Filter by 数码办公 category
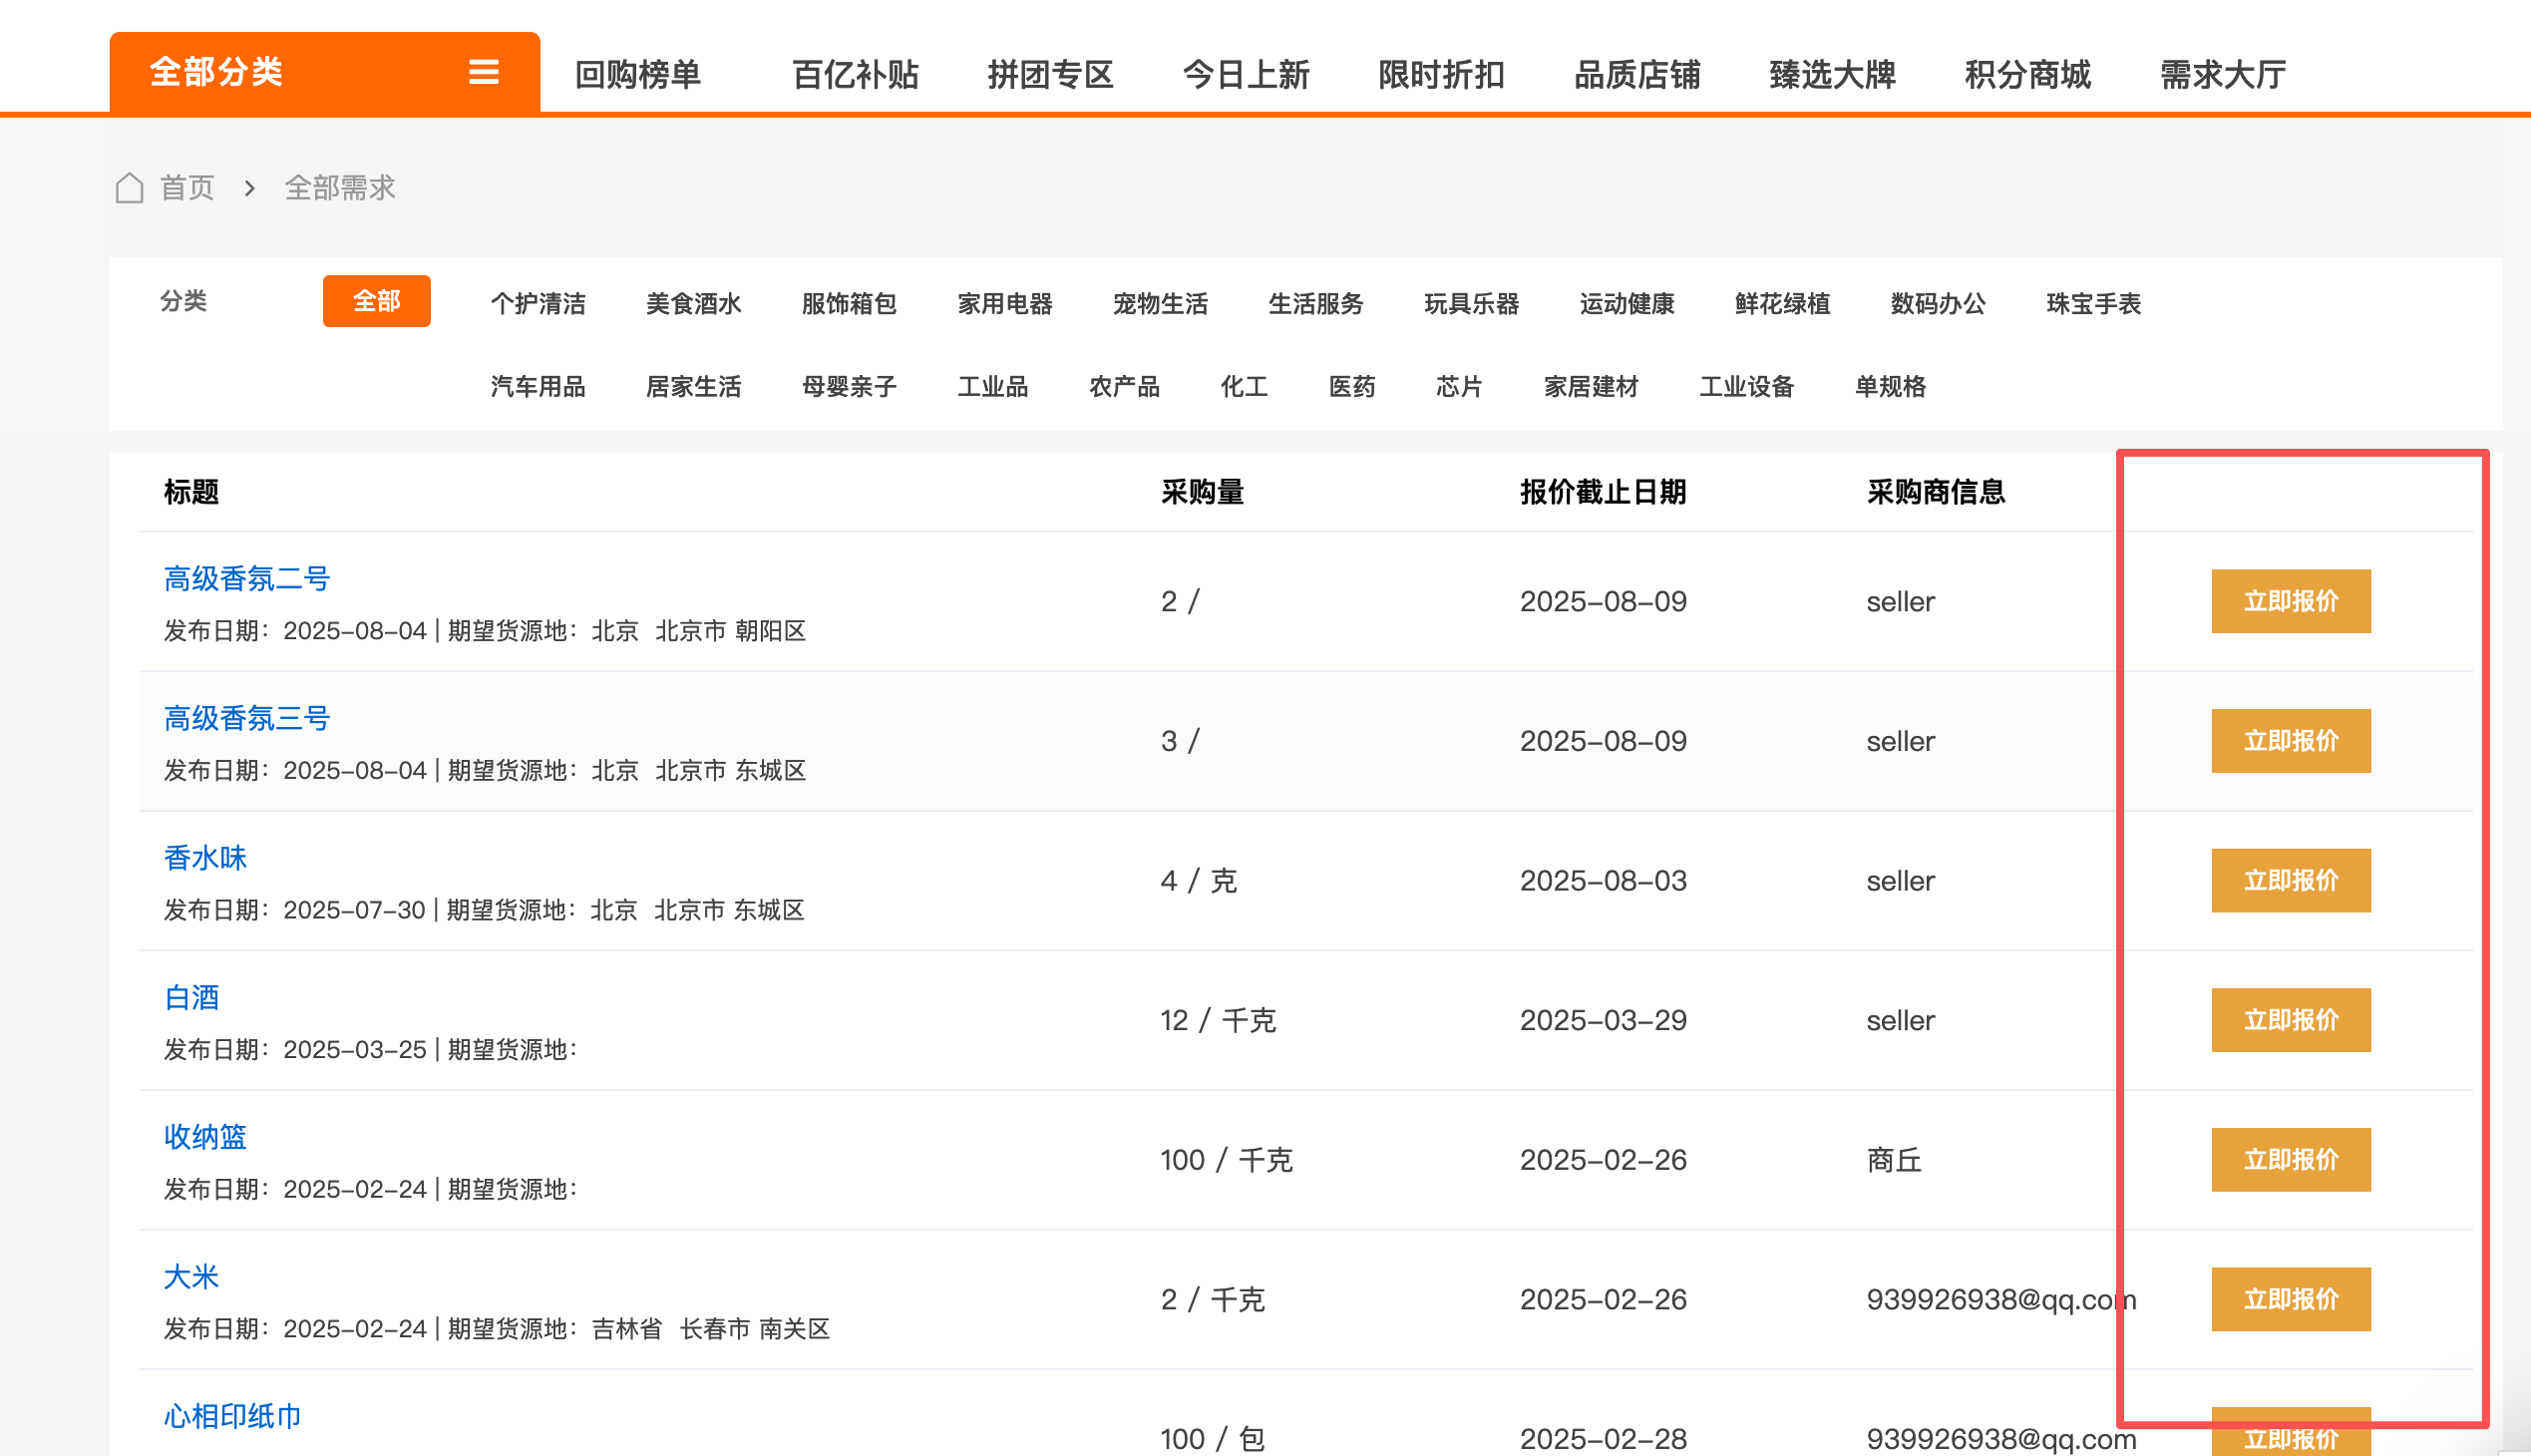Screen dimensions: 2531x1456 click(x=1937, y=303)
